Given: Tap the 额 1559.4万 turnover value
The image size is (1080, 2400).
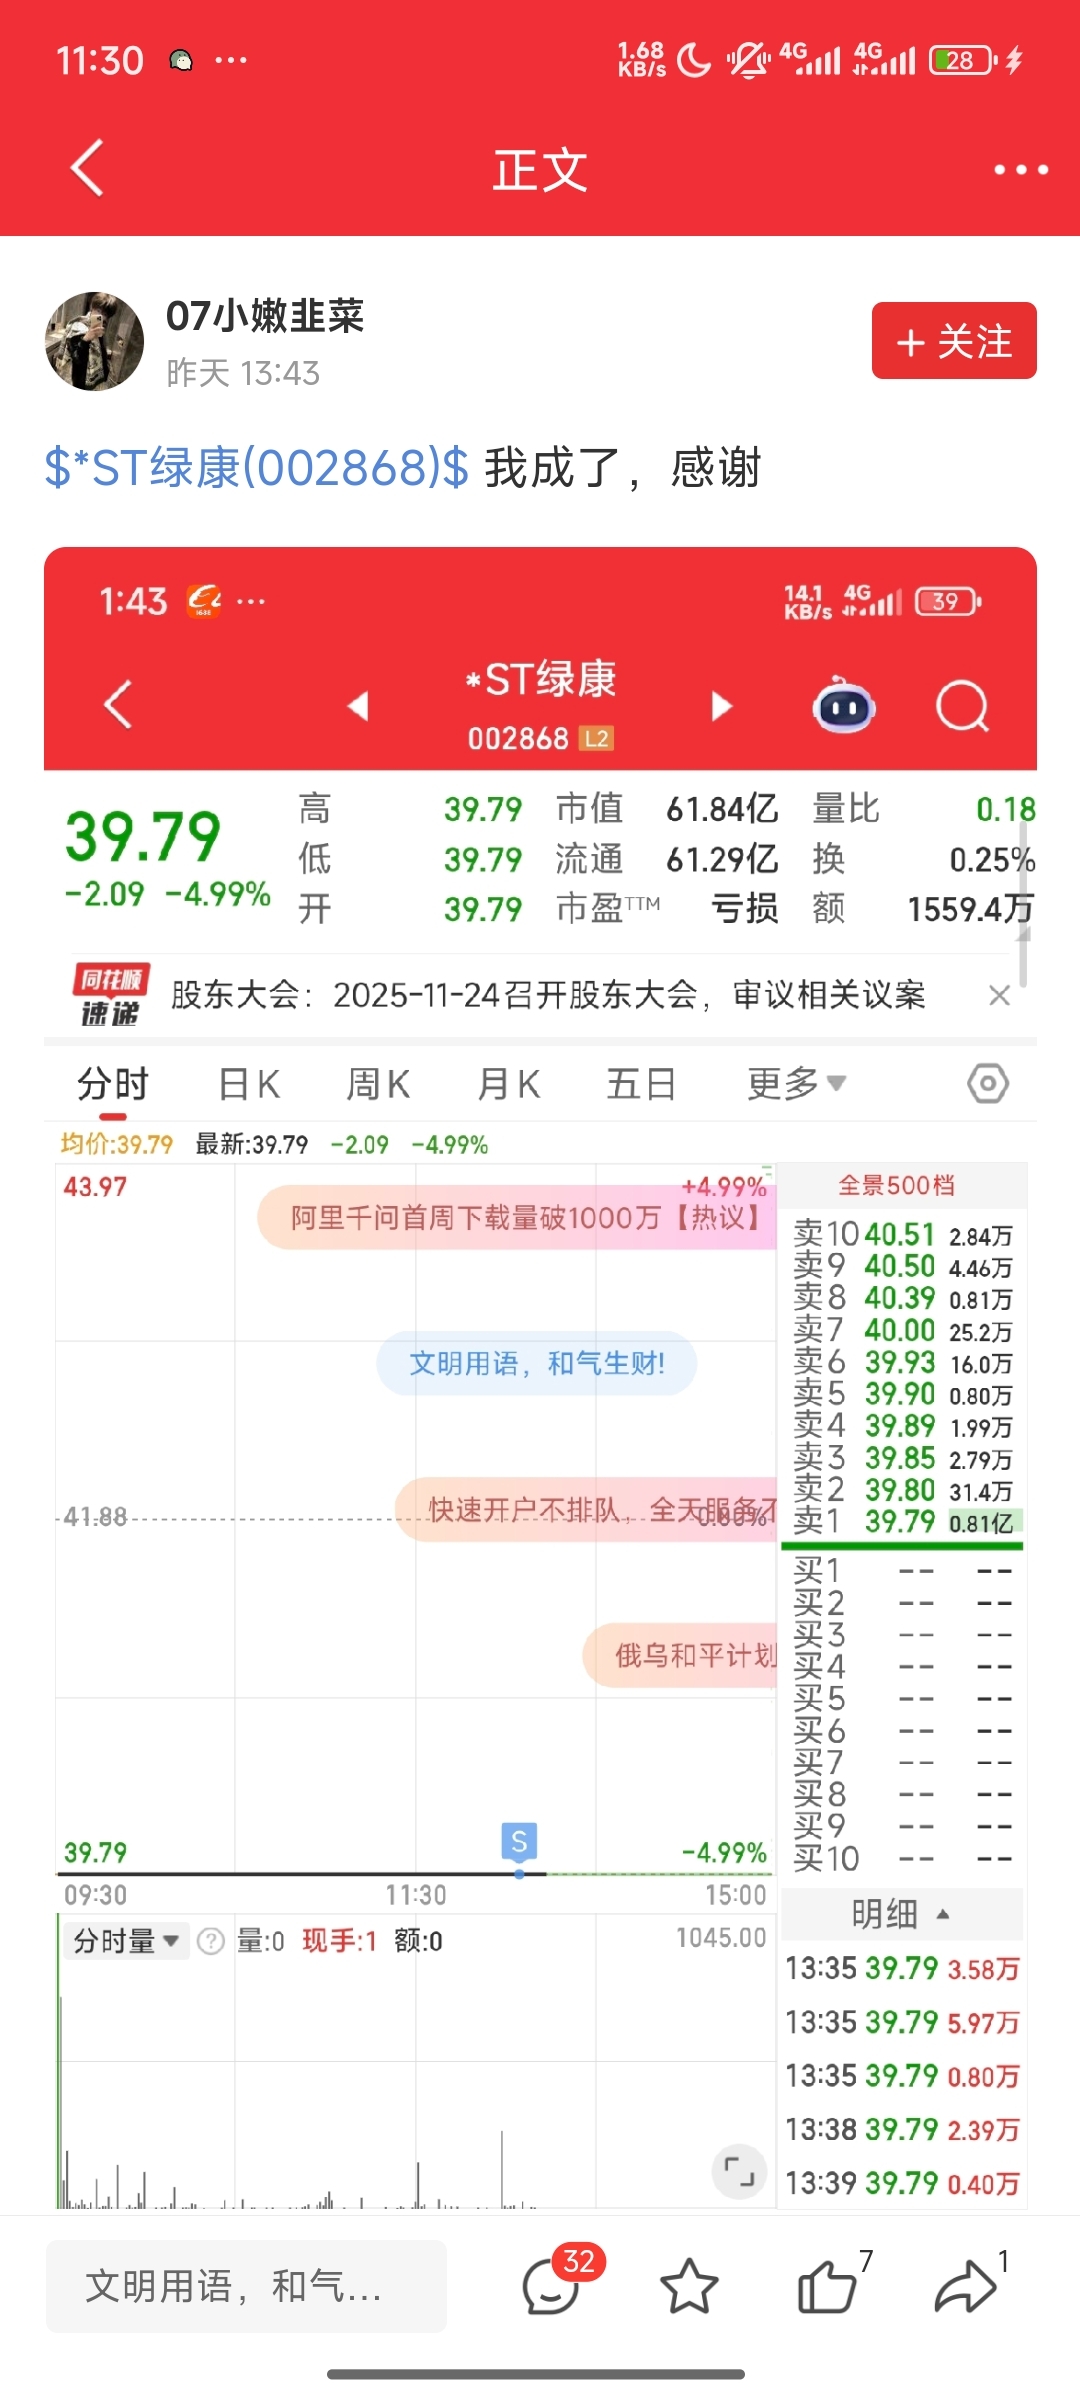Looking at the screenshot, I should coord(970,908).
